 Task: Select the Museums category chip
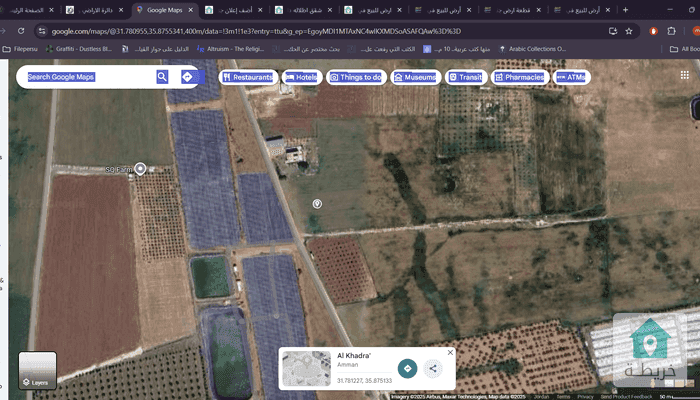click(414, 77)
